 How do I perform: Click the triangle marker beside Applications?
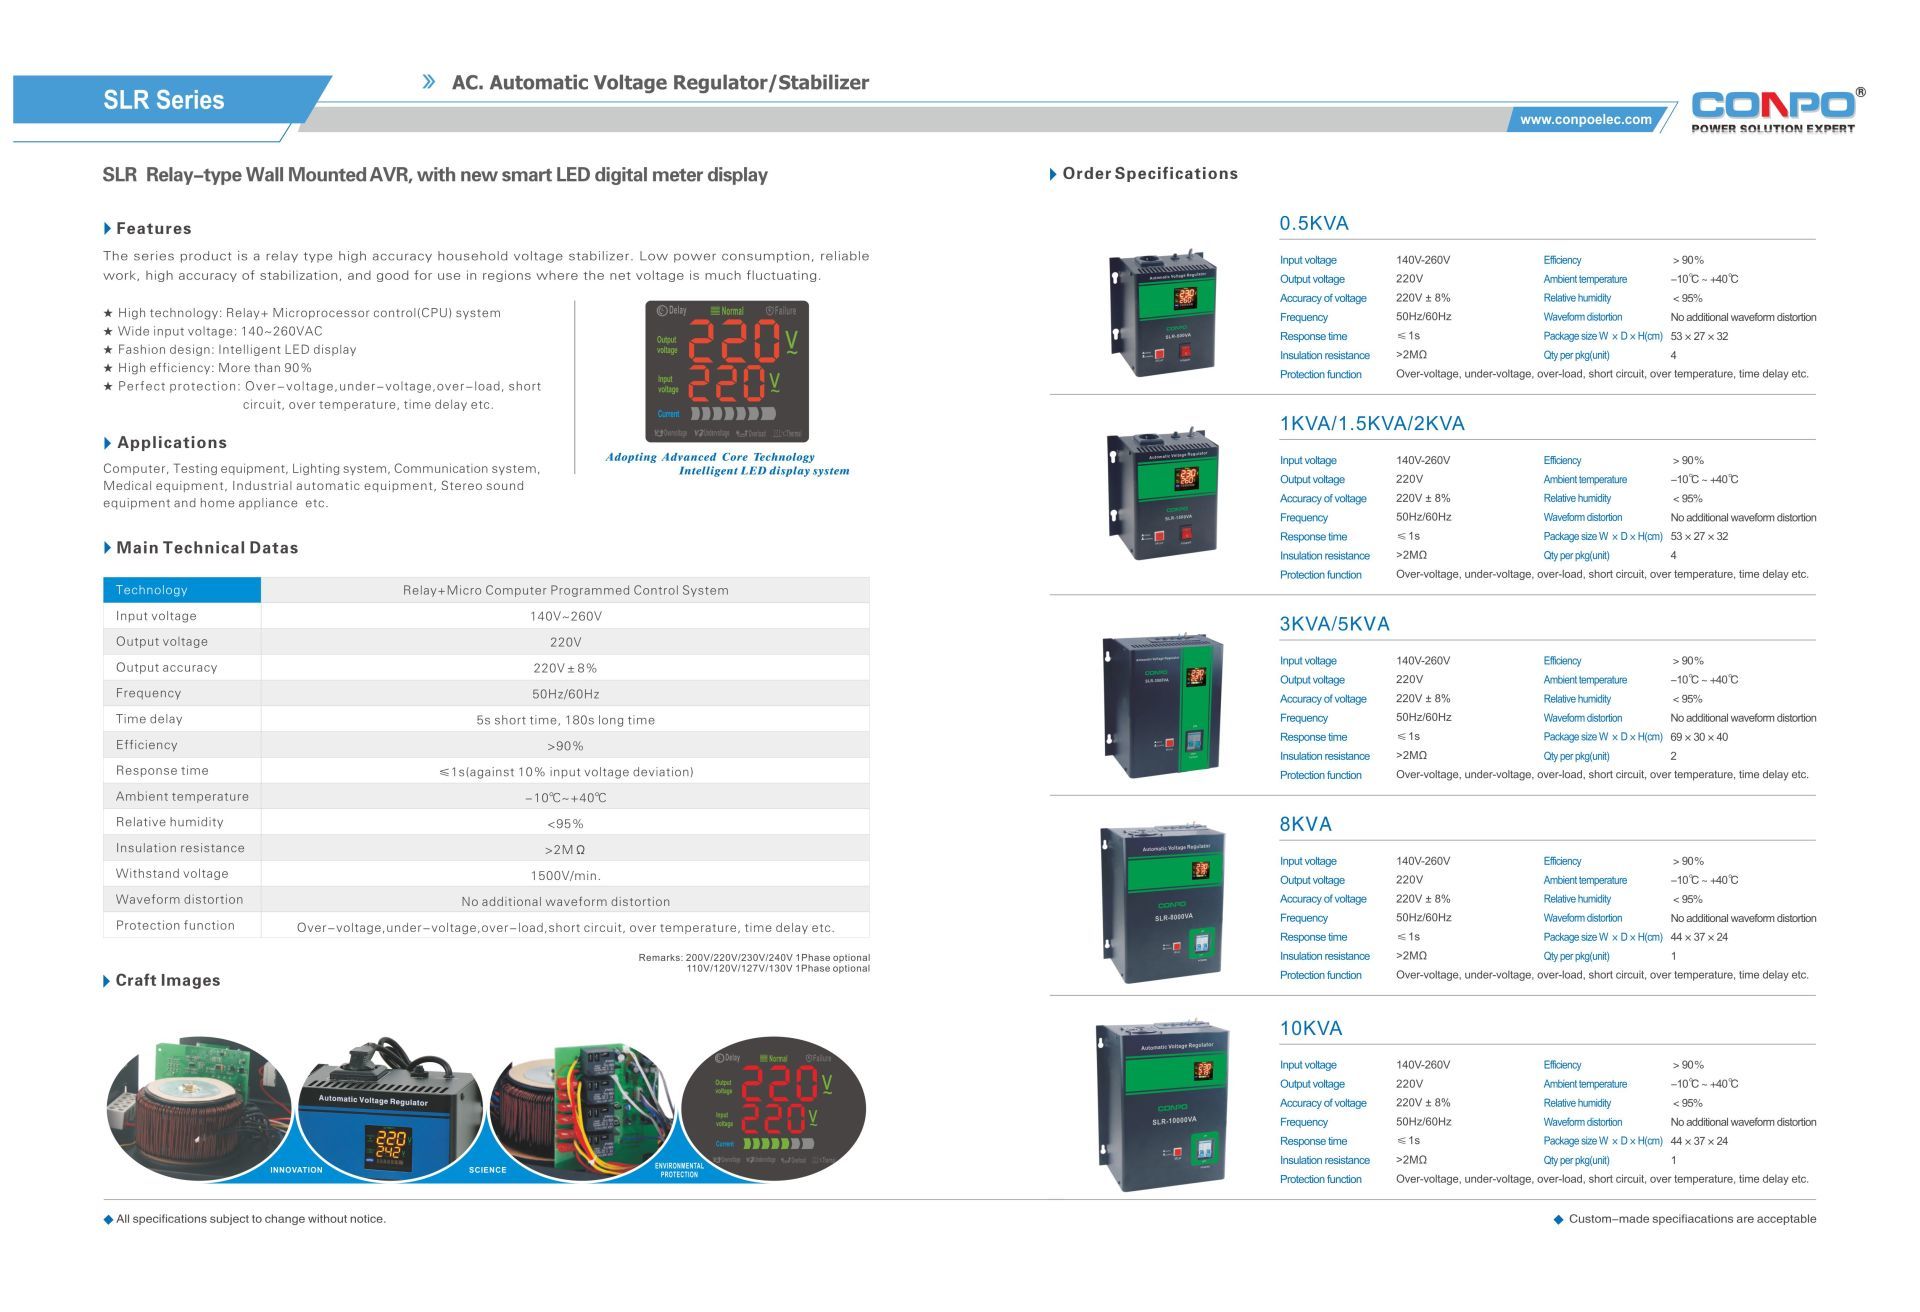108,443
